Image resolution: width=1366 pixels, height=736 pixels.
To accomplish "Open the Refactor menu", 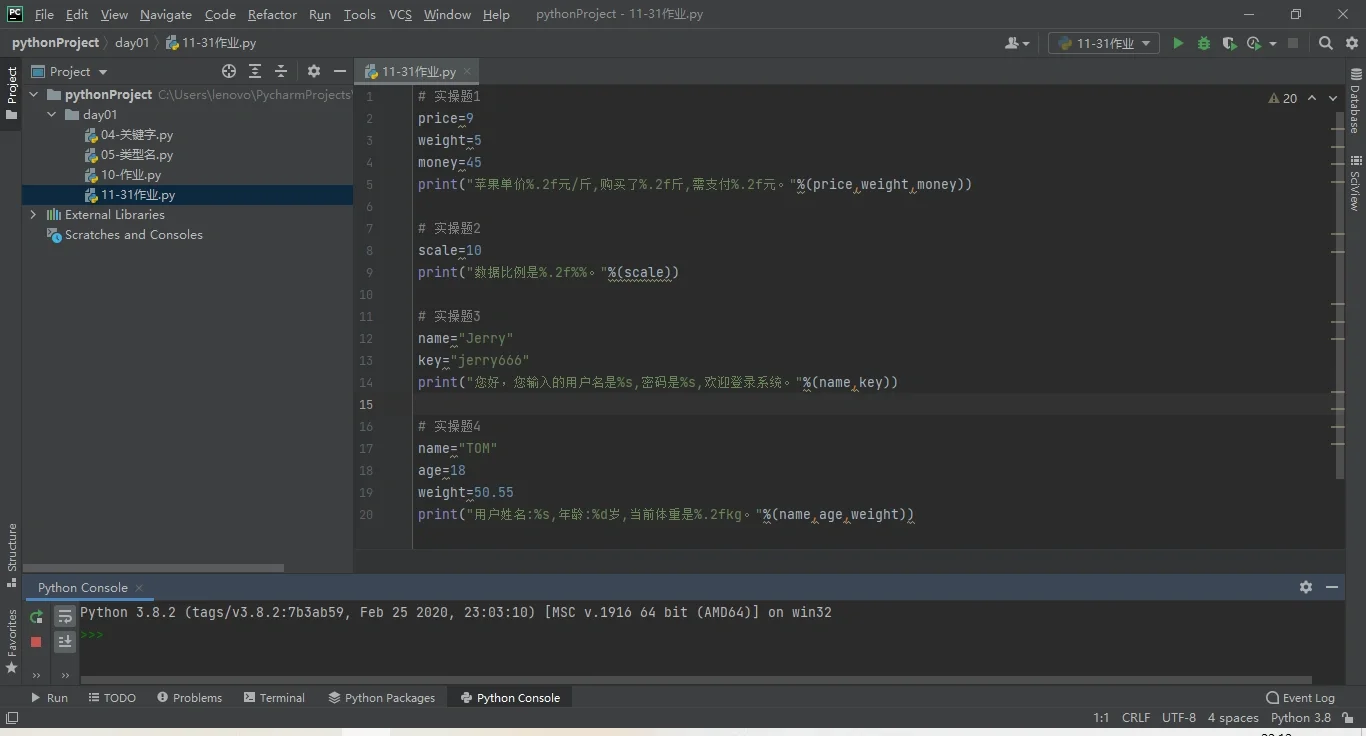I will pyautogui.click(x=272, y=14).
